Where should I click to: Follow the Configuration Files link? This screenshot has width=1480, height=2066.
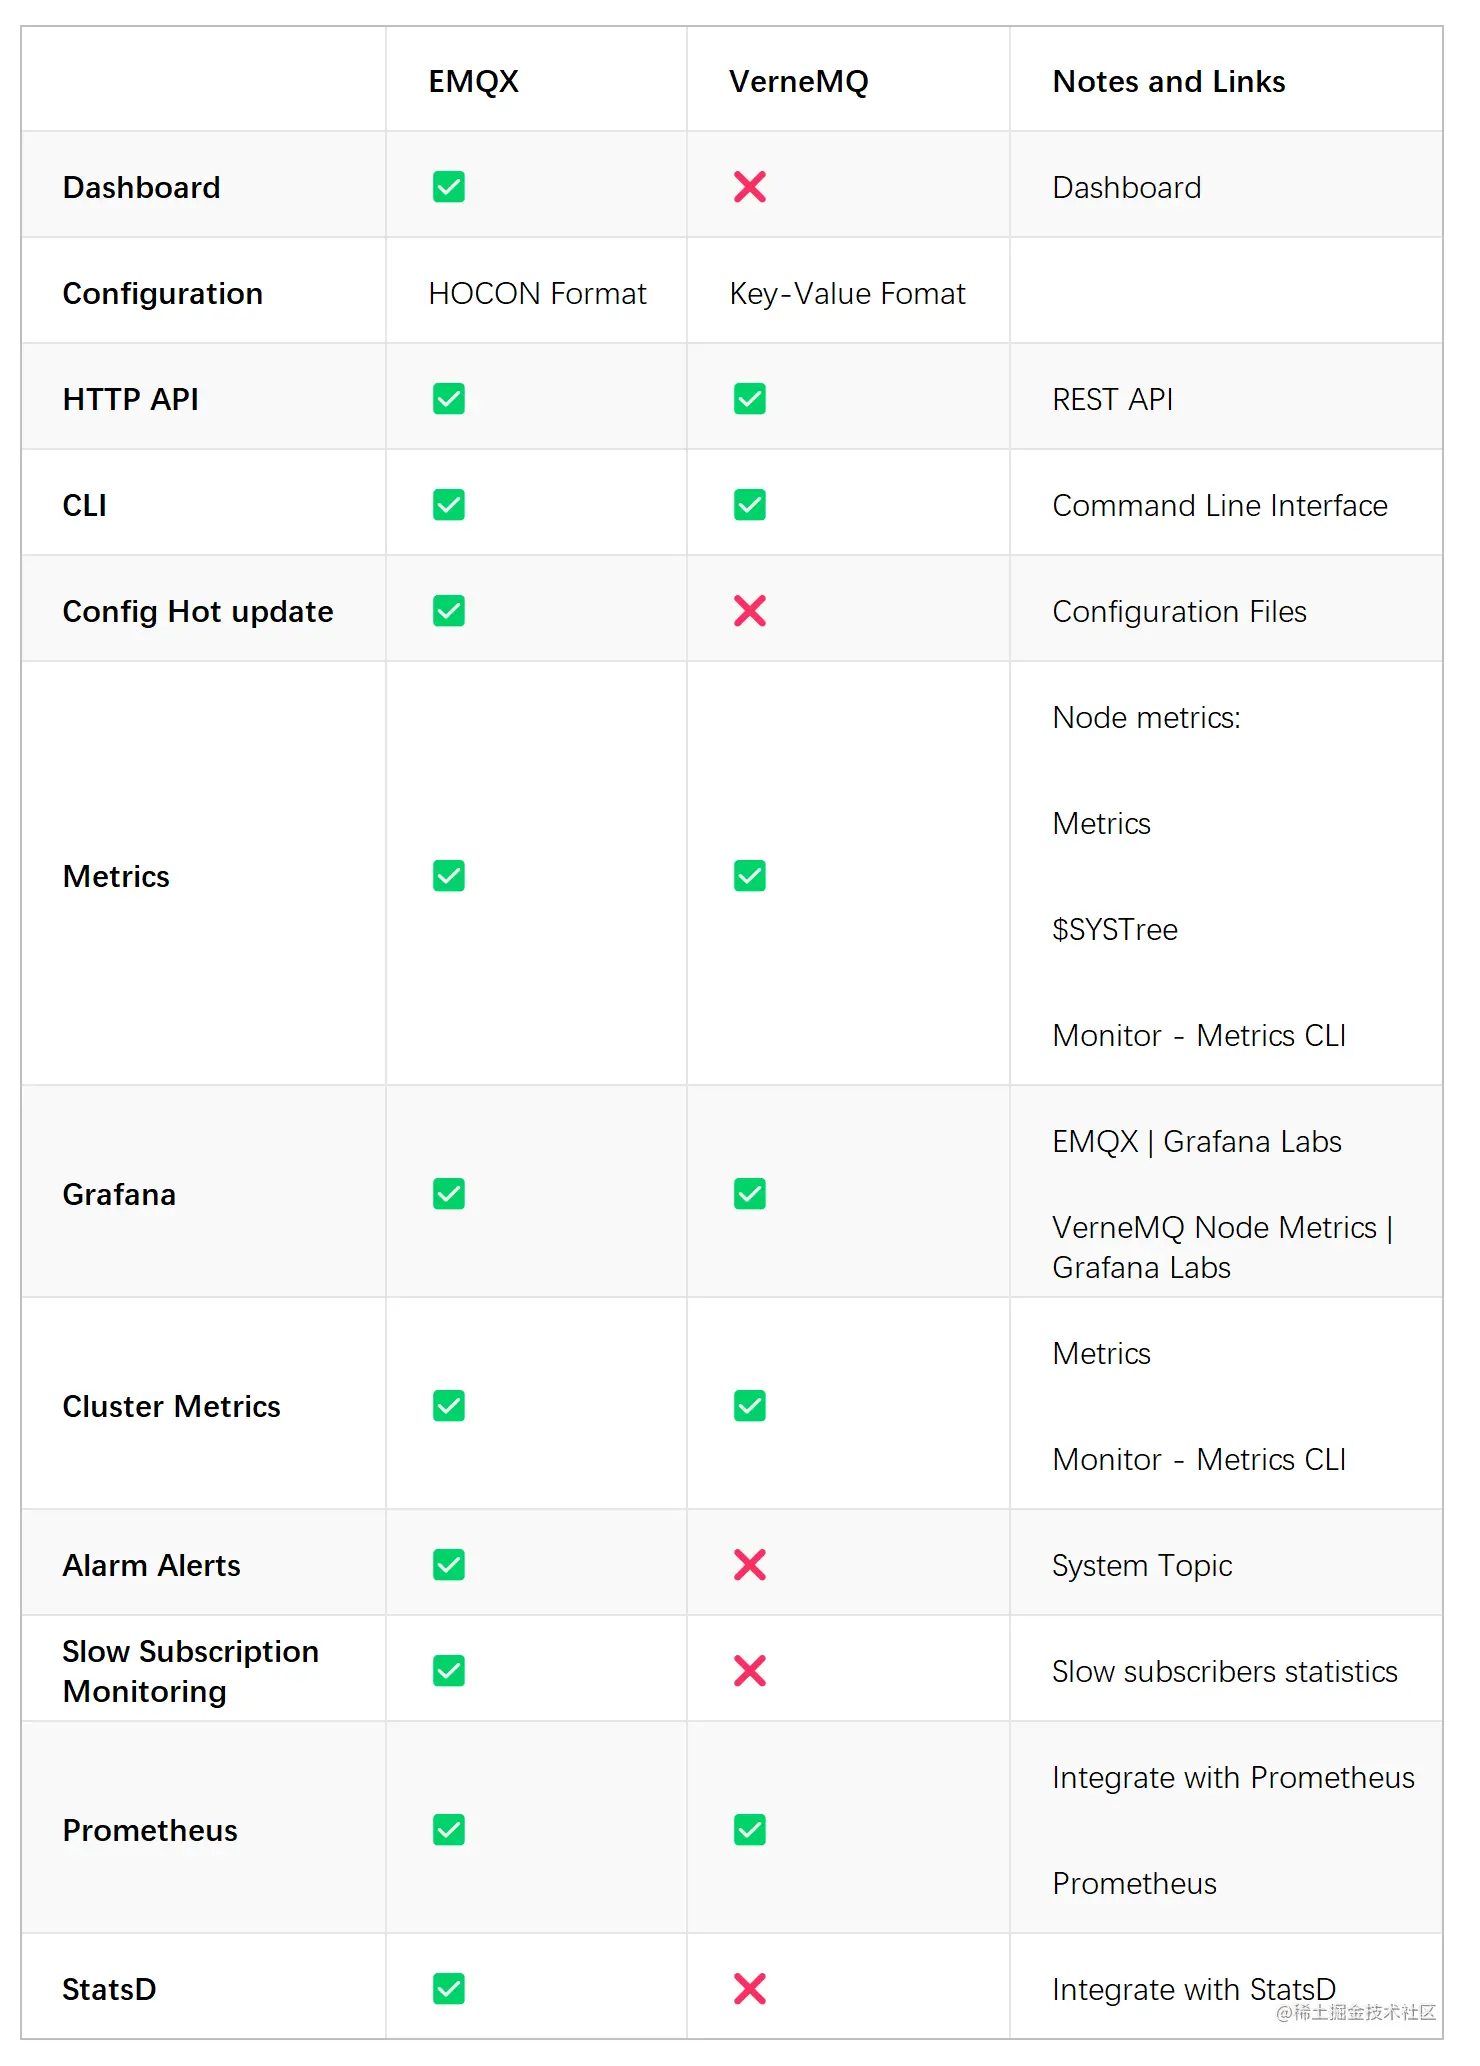pos(1179,612)
